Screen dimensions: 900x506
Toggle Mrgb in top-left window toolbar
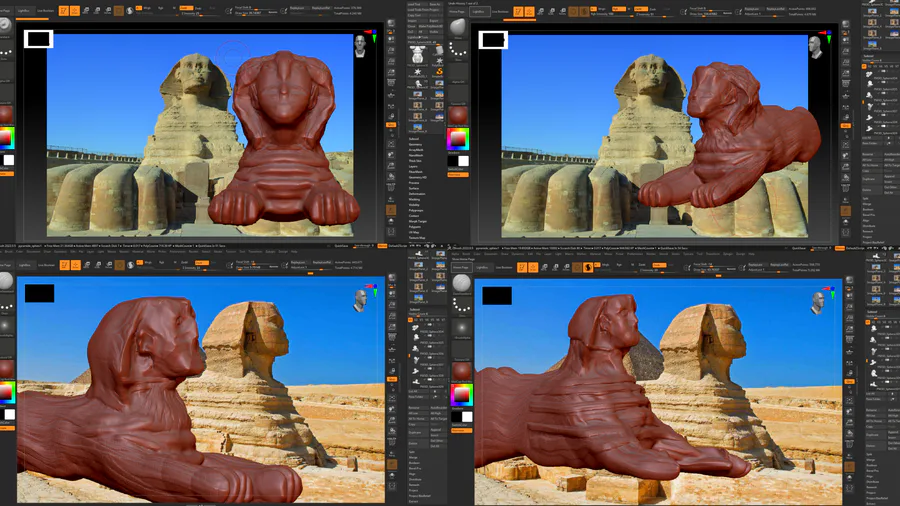click(x=147, y=7)
